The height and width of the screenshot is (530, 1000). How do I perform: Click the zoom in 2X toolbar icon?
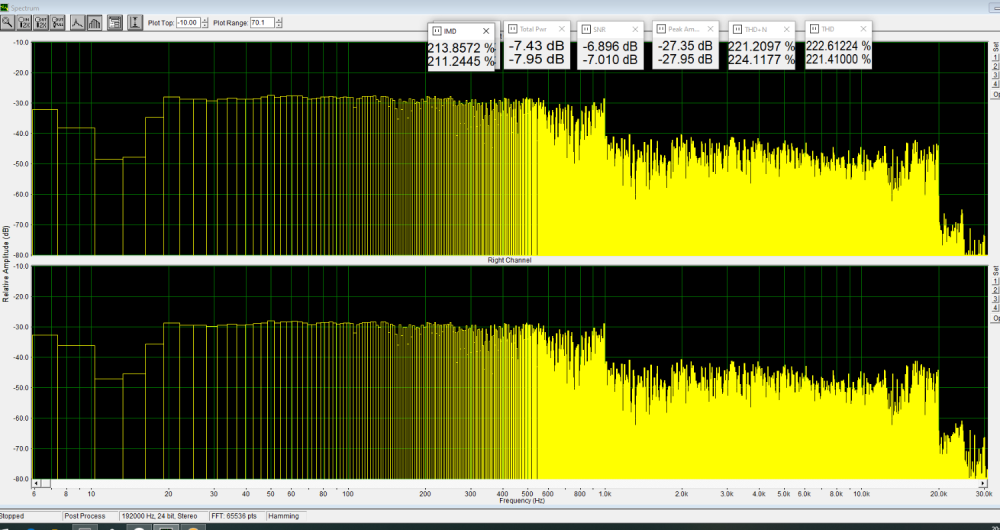25,21
